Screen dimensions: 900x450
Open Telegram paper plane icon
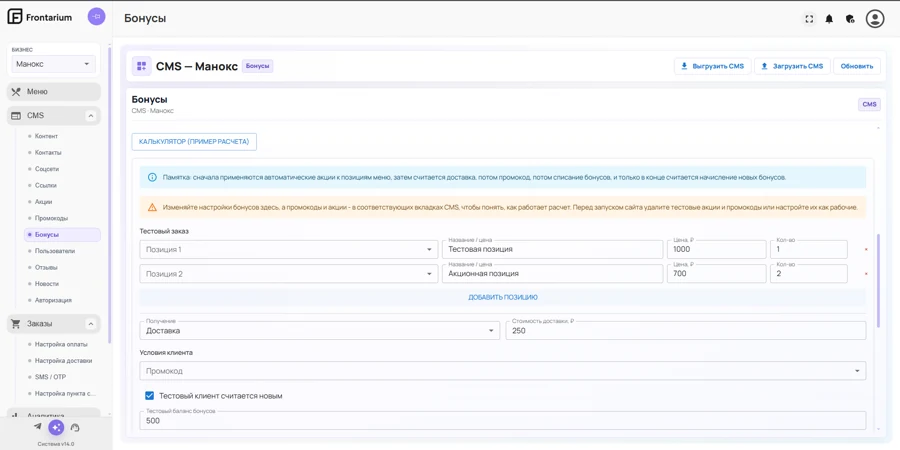pos(38,426)
